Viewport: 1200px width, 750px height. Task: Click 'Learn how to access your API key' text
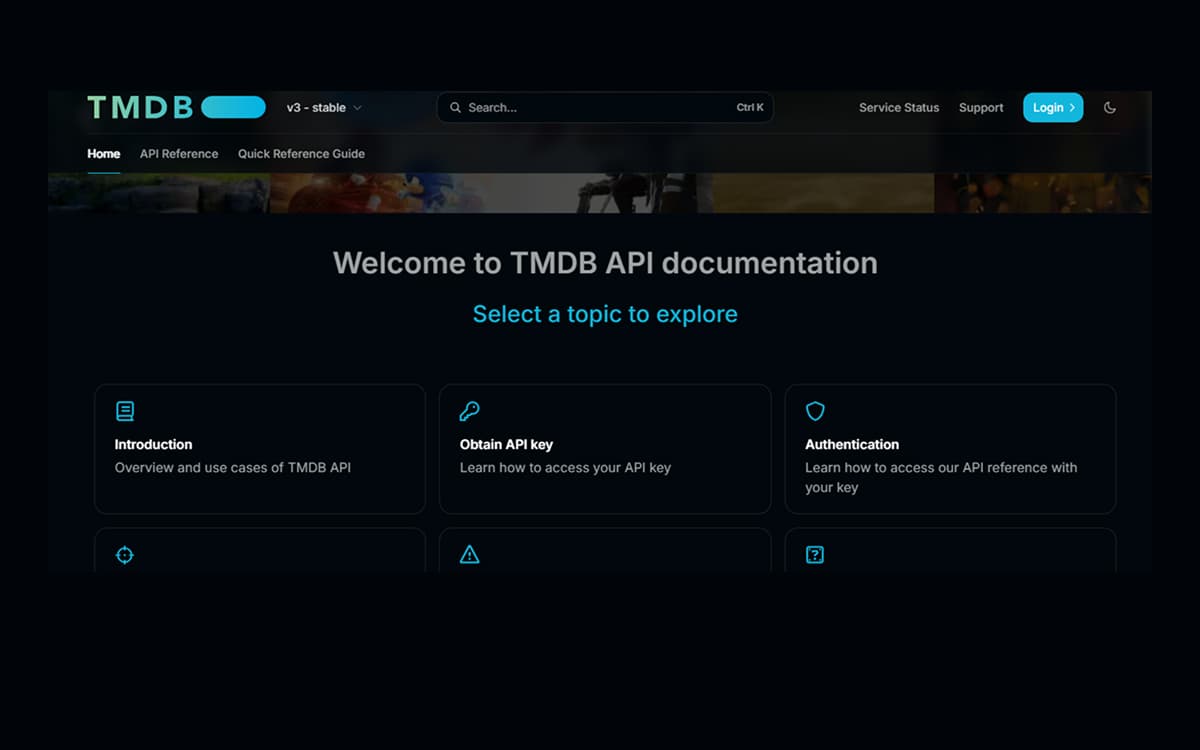565,467
